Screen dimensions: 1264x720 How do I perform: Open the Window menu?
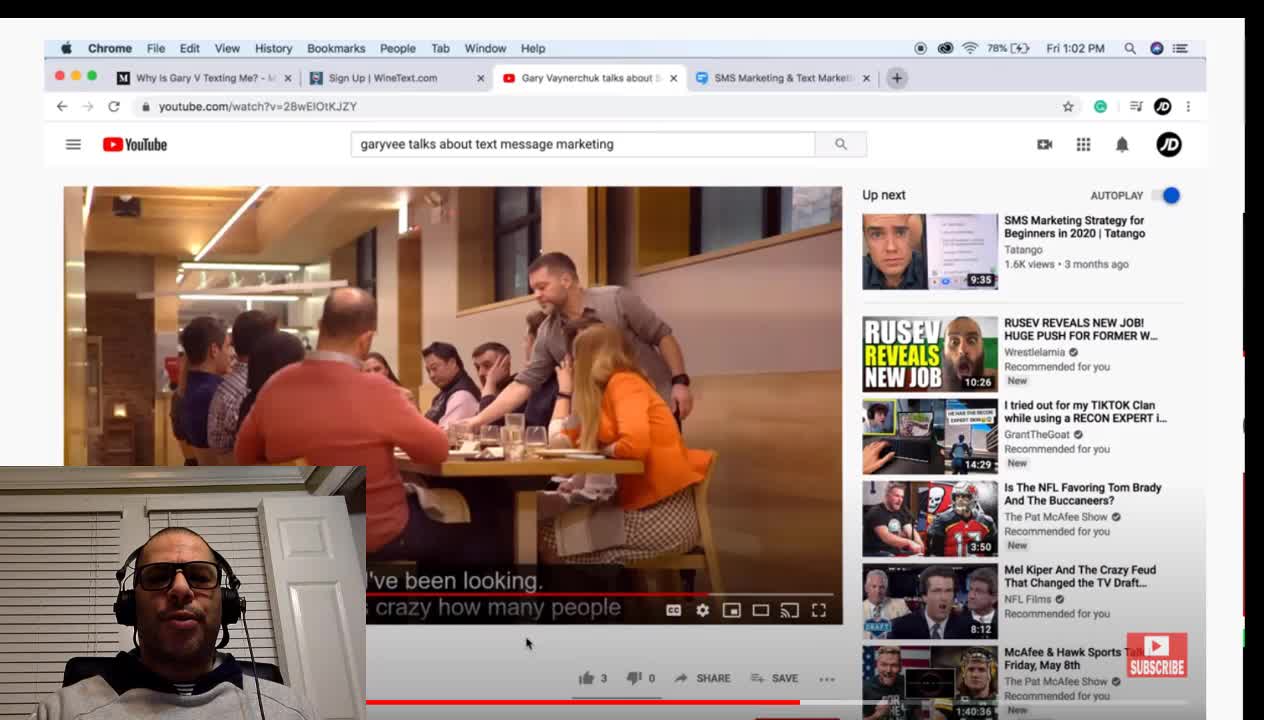(x=485, y=48)
